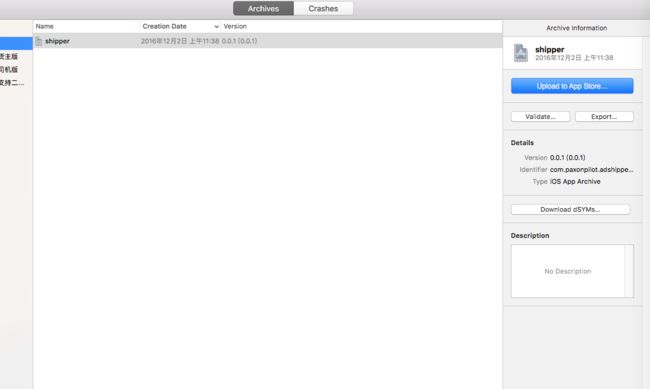The width and height of the screenshot is (650, 389).
Task: Click Upload to App Store button
Action: pyautogui.click(x=572, y=86)
